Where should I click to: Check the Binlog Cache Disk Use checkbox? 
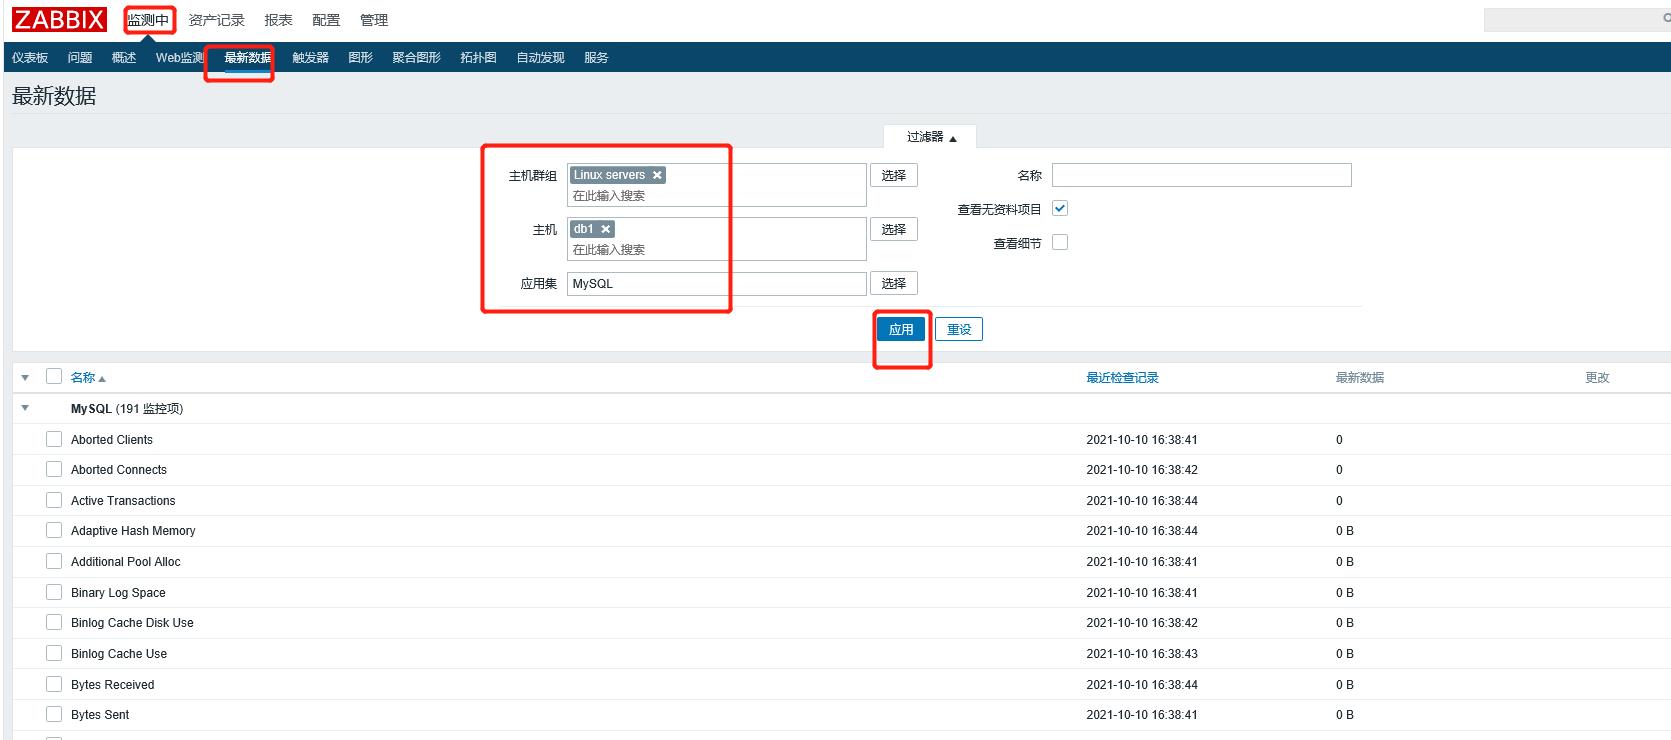point(54,622)
